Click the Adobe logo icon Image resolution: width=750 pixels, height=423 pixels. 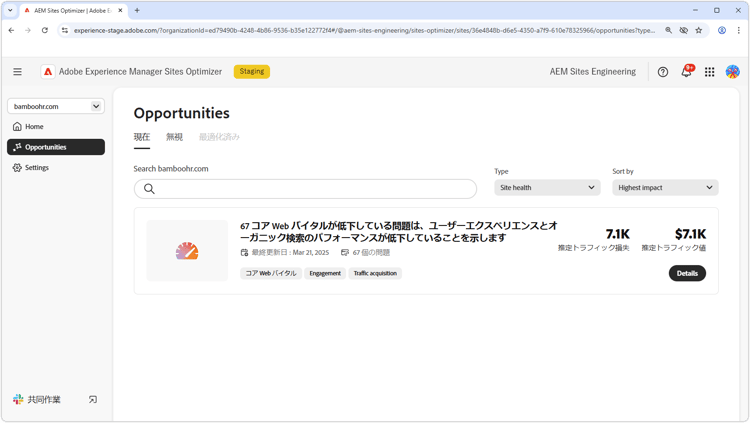[x=48, y=72]
